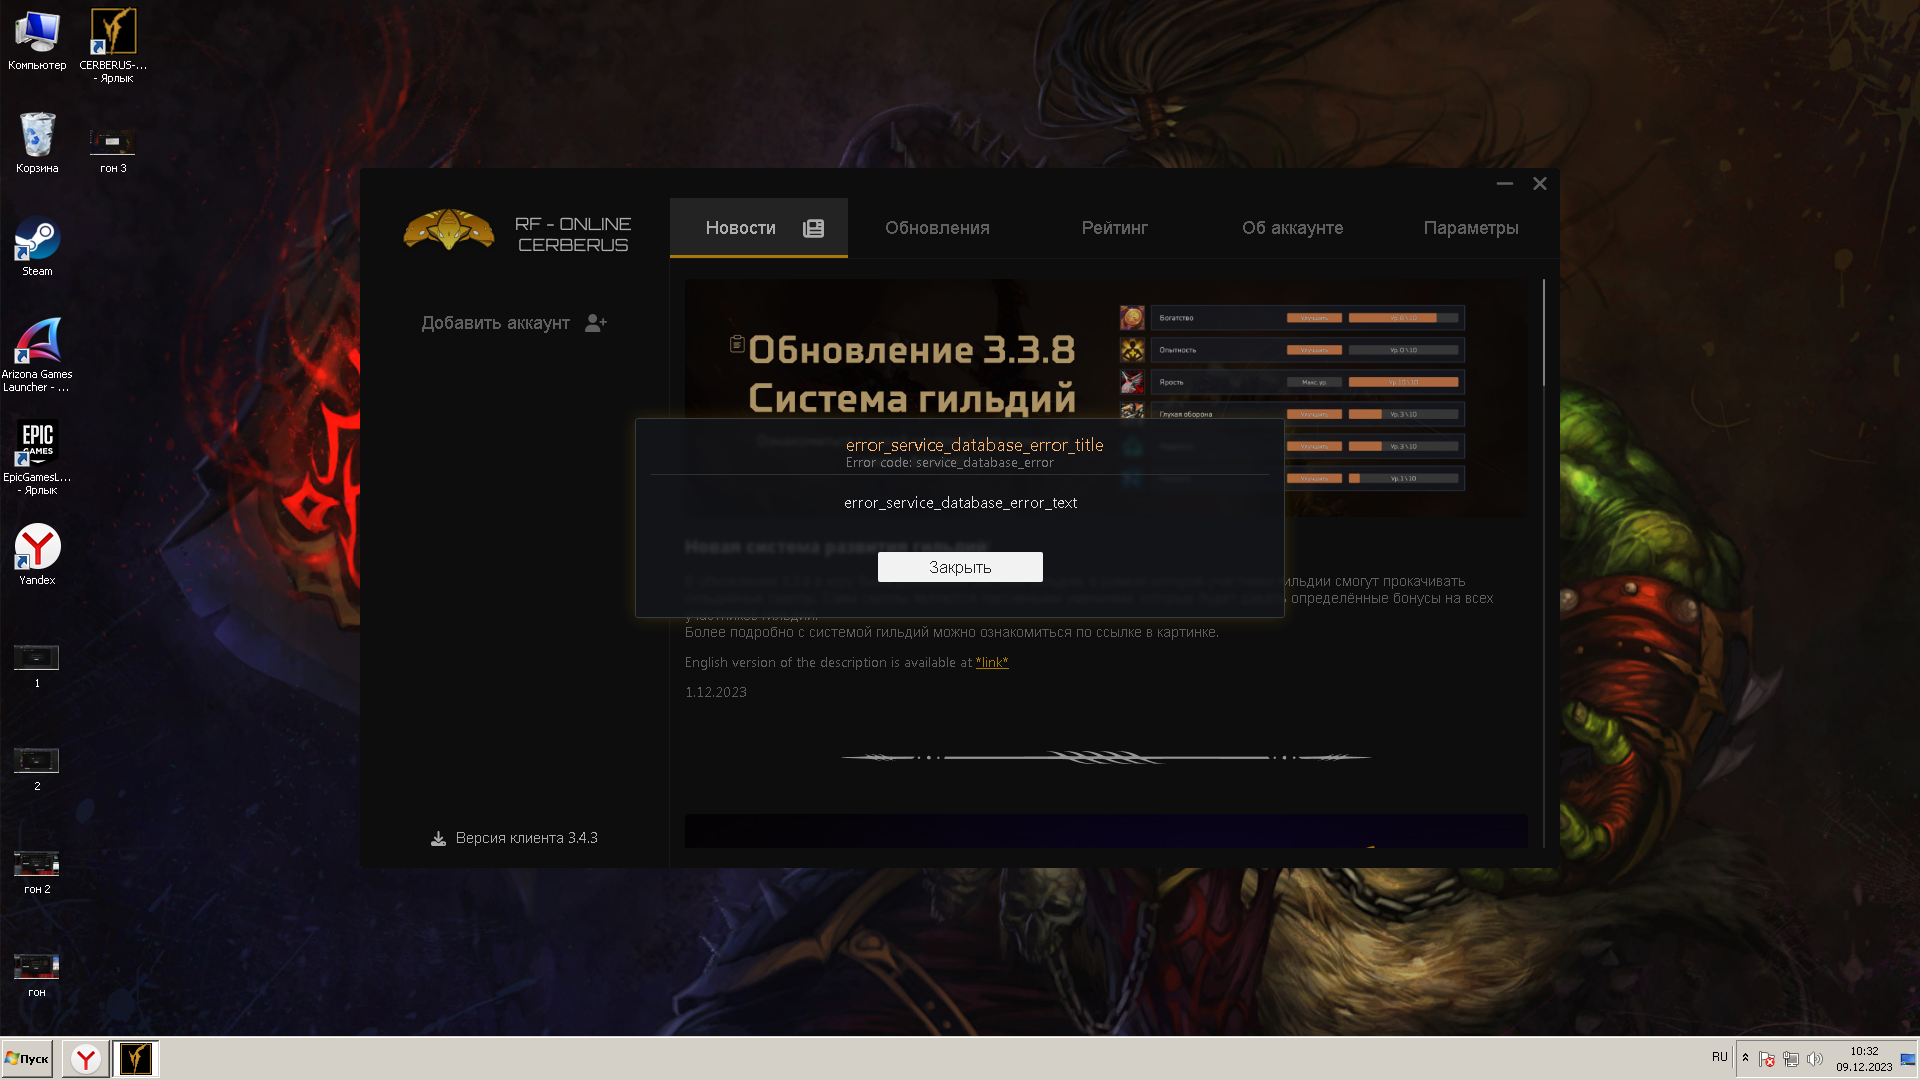The width and height of the screenshot is (1920, 1080).
Task: Click the Опытность guild skill icon
Action: (x=1132, y=350)
